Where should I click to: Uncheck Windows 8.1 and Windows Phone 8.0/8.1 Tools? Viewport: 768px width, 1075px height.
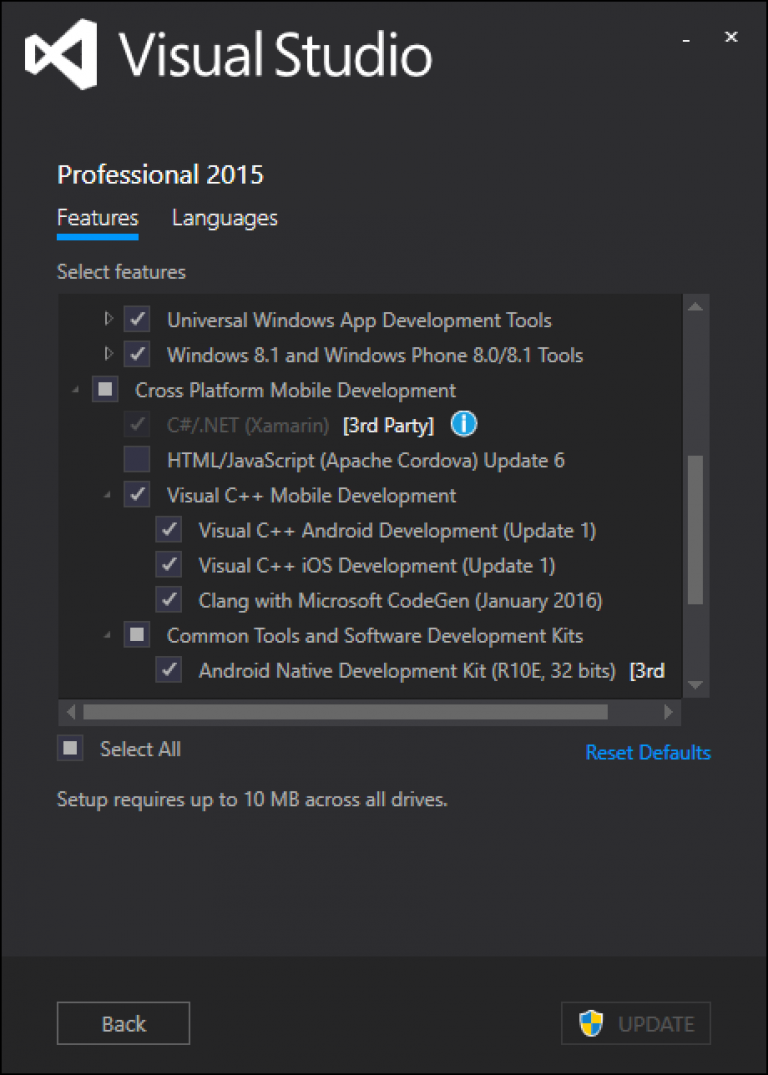click(136, 354)
